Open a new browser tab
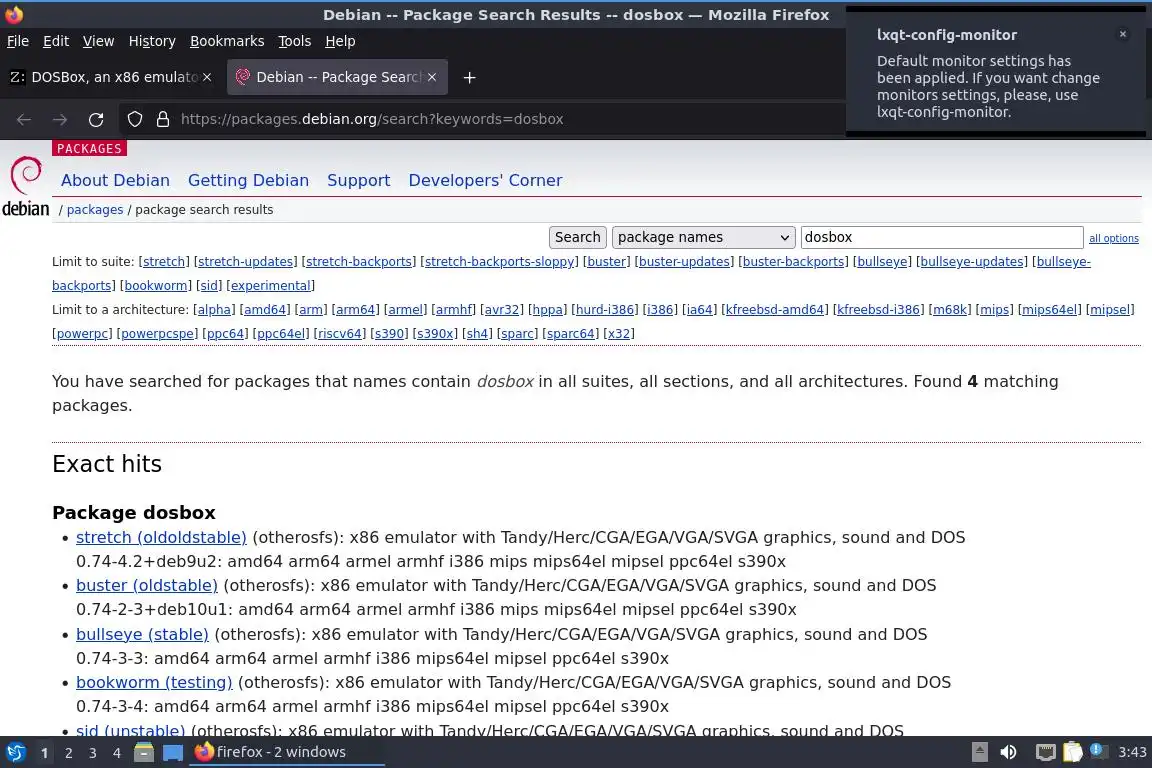 (469, 77)
